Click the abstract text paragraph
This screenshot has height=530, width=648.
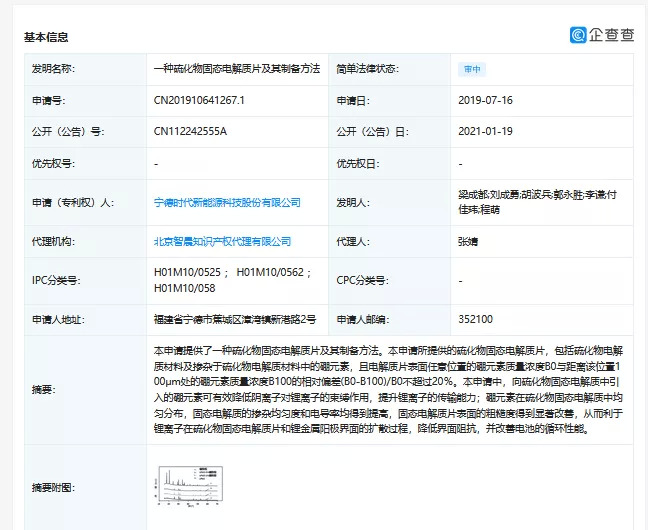point(390,390)
